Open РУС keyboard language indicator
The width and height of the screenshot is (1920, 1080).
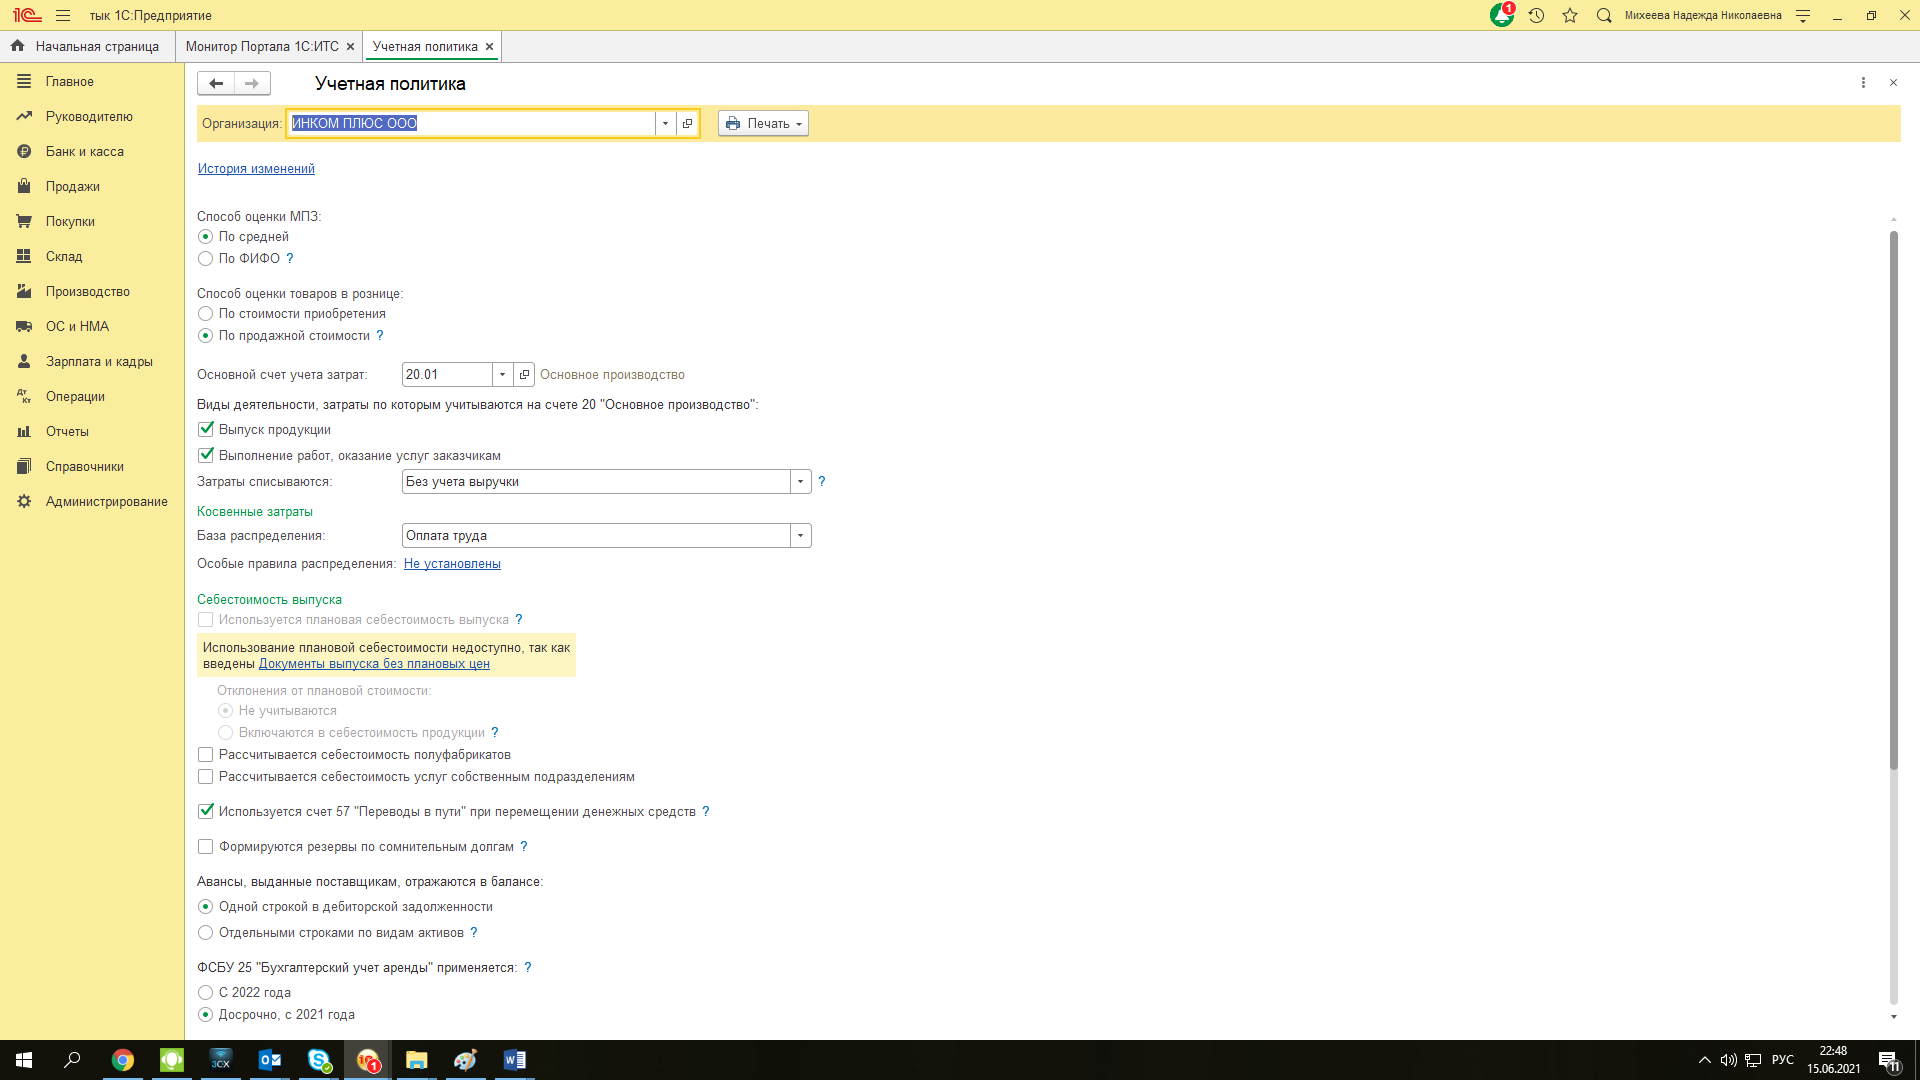click(x=1782, y=1060)
